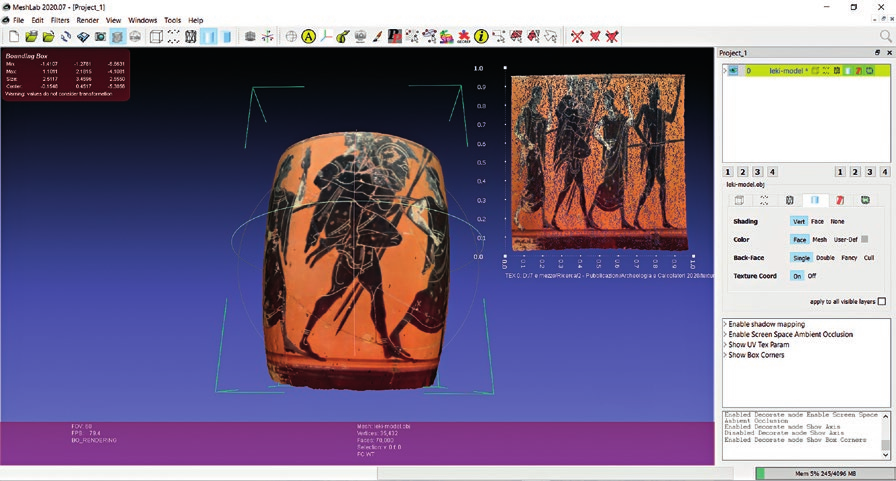Screen dimensions: 896x481
Task: Open the wireframe render tab
Action: click(x=789, y=200)
